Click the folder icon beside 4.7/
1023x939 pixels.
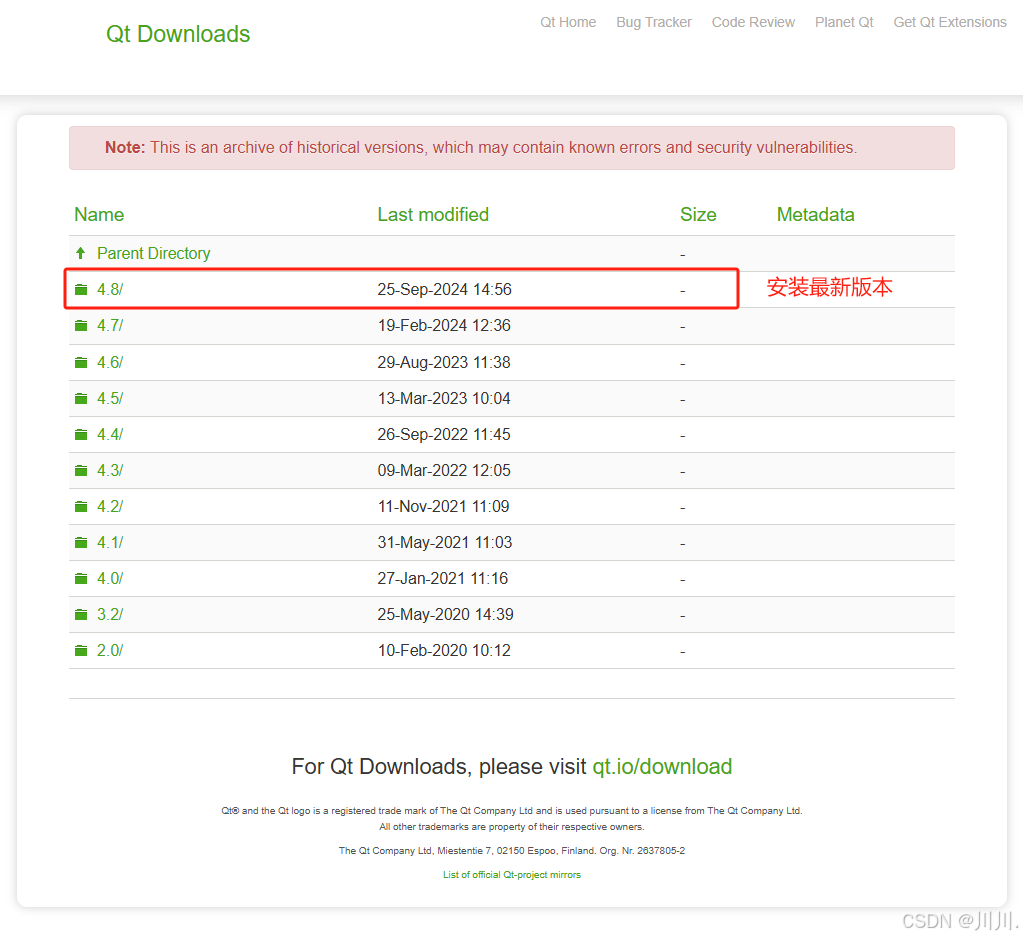[x=81, y=325]
